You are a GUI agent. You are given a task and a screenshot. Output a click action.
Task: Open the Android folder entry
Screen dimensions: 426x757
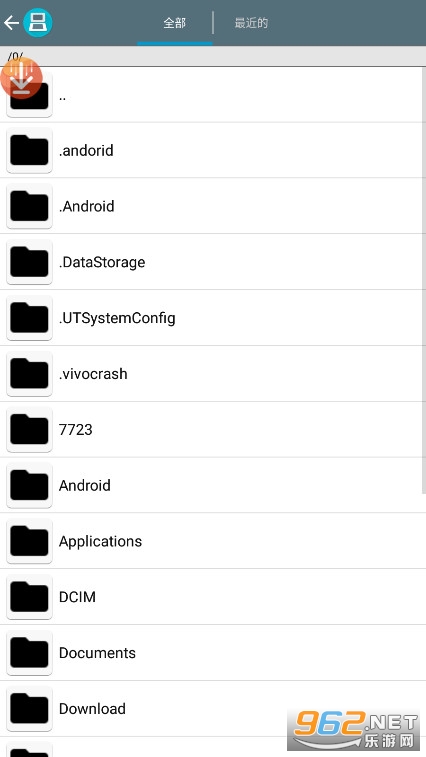pos(213,485)
